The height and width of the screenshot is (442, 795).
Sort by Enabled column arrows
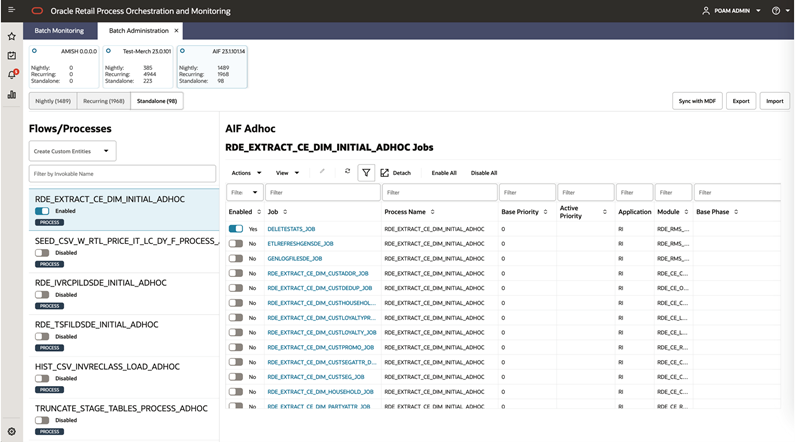[x=259, y=212]
